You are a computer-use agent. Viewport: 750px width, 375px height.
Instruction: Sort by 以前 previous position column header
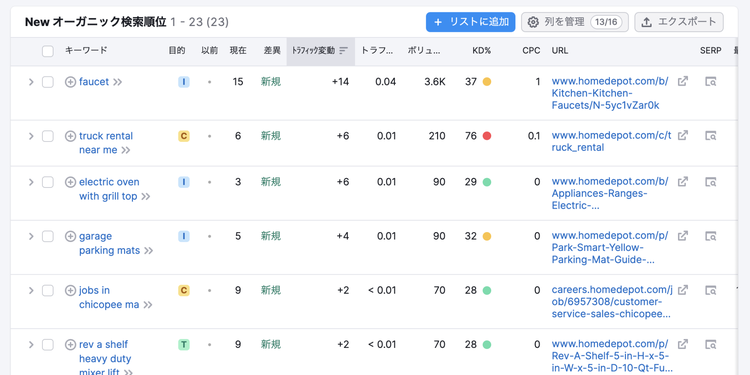pyautogui.click(x=210, y=51)
